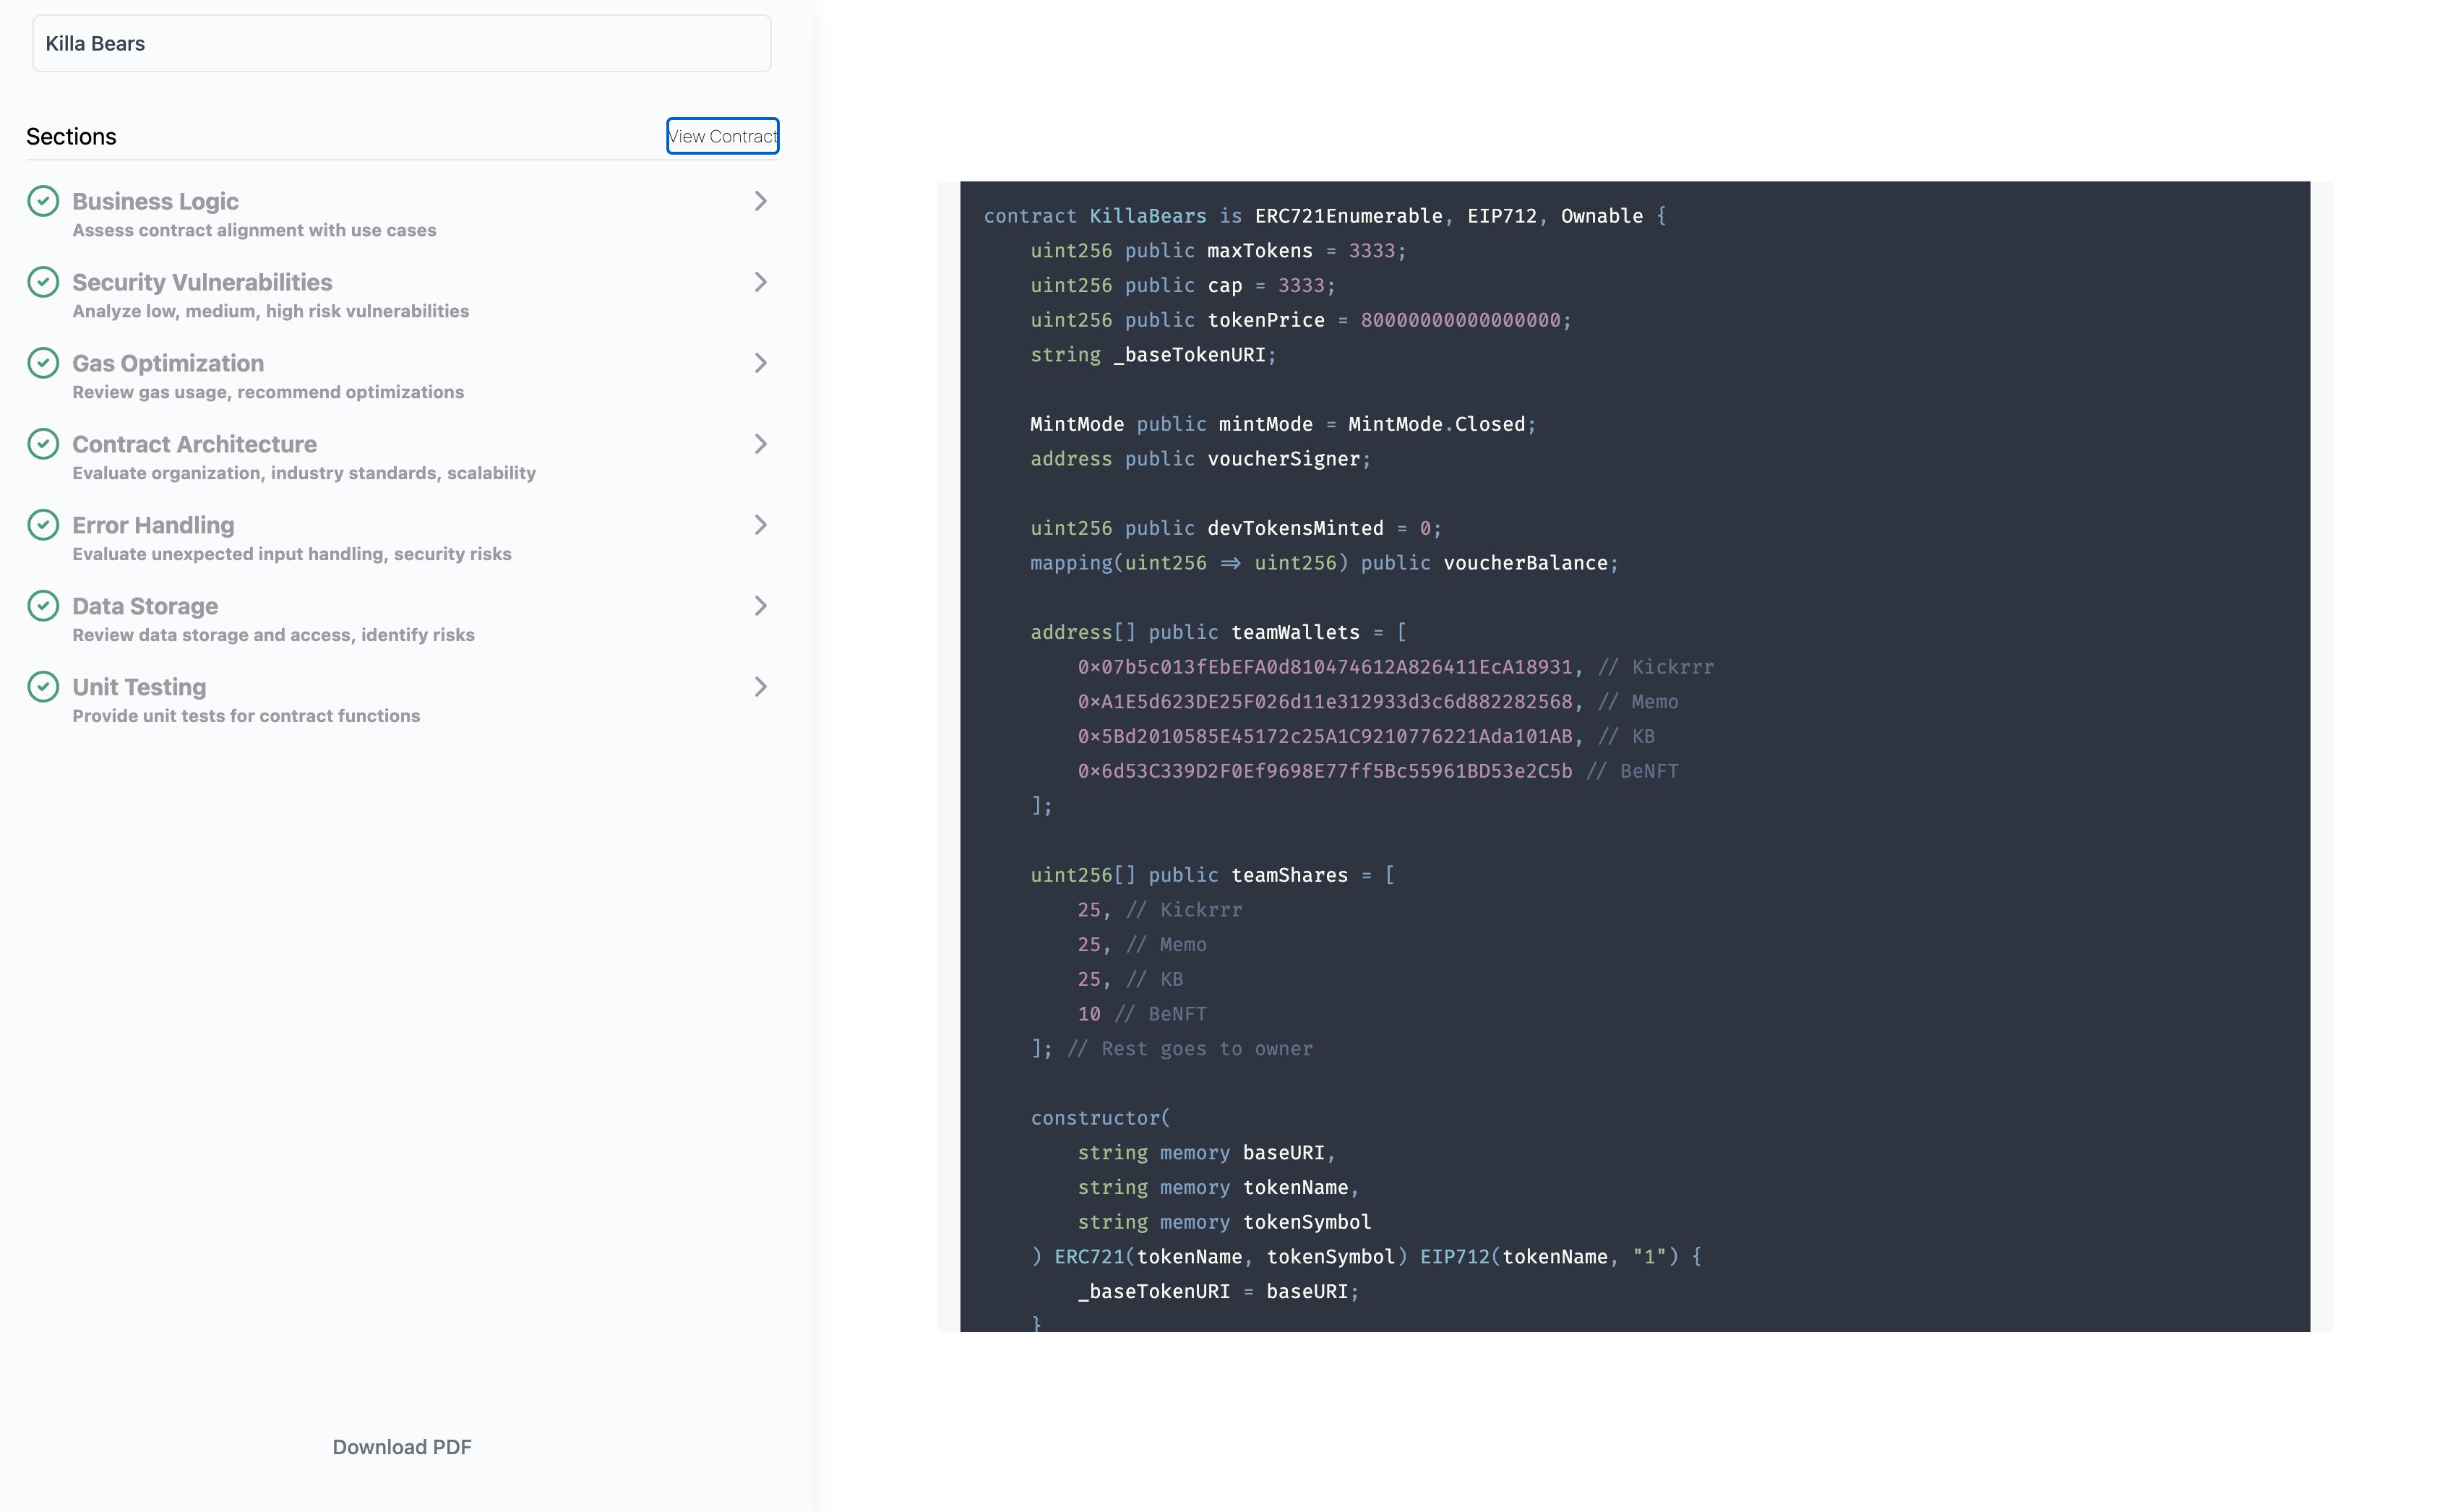Click the maxTokens = 3333 code line
The height and width of the screenshot is (1512, 2450).
[x=1218, y=251]
